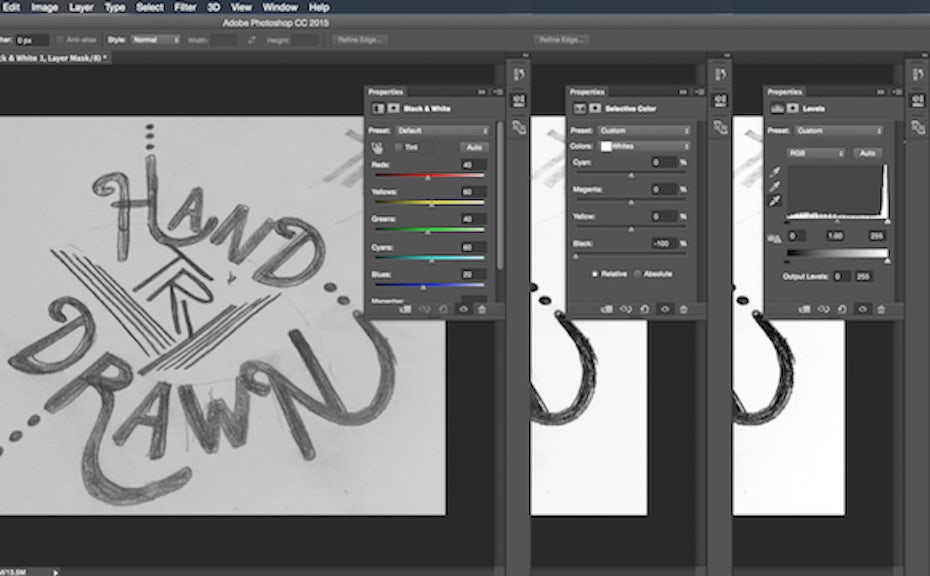Pick the white point eyedropper in Levels

774,202
